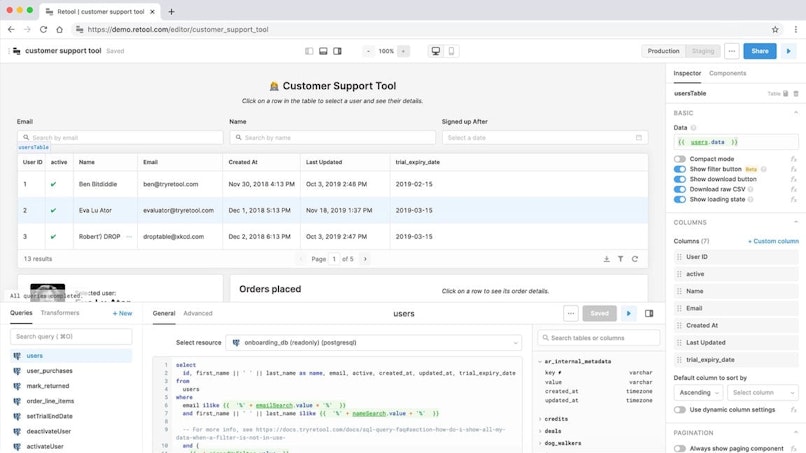Switch to desktop preview layout
Image resolution: width=806 pixels, height=453 pixels.
(435, 51)
